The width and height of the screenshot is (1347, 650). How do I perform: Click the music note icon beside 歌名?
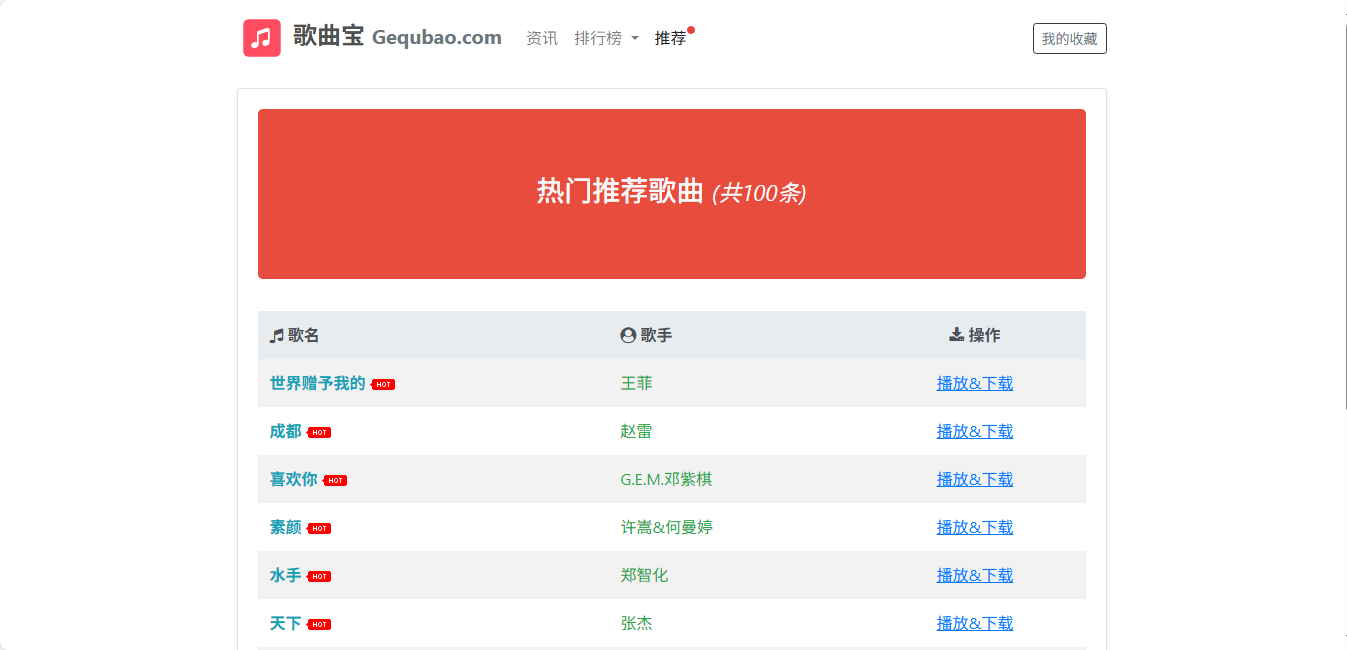277,336
